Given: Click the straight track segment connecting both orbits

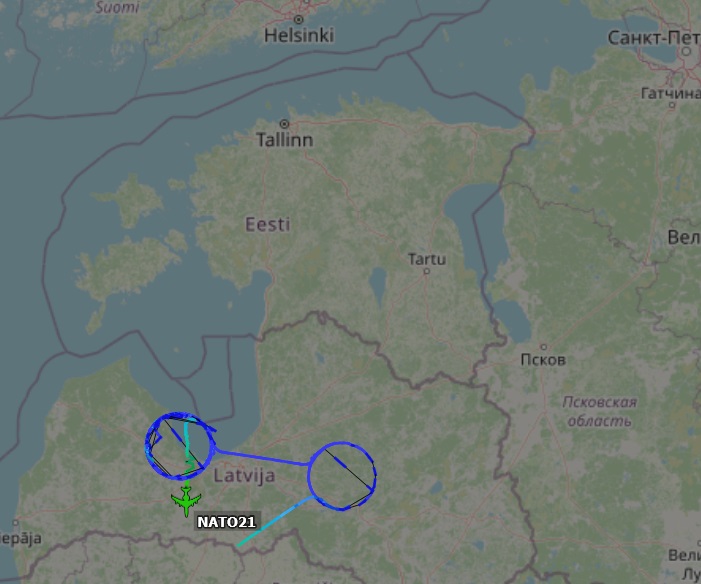Looking at the screenshot, I should pyautogui.click(x=262, y=457).
